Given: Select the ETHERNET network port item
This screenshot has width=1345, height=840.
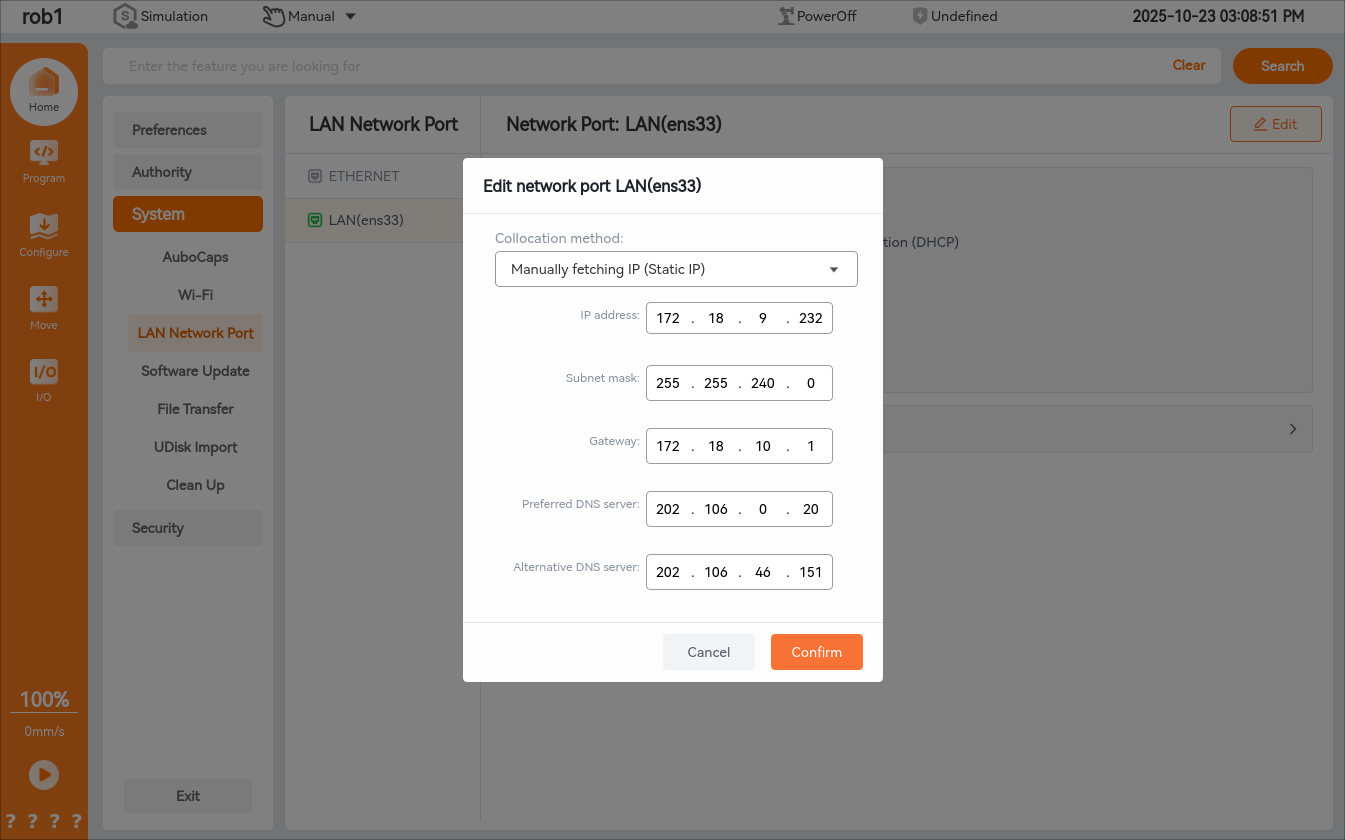Looking at the screenshot, I should (x=364, y=176).
